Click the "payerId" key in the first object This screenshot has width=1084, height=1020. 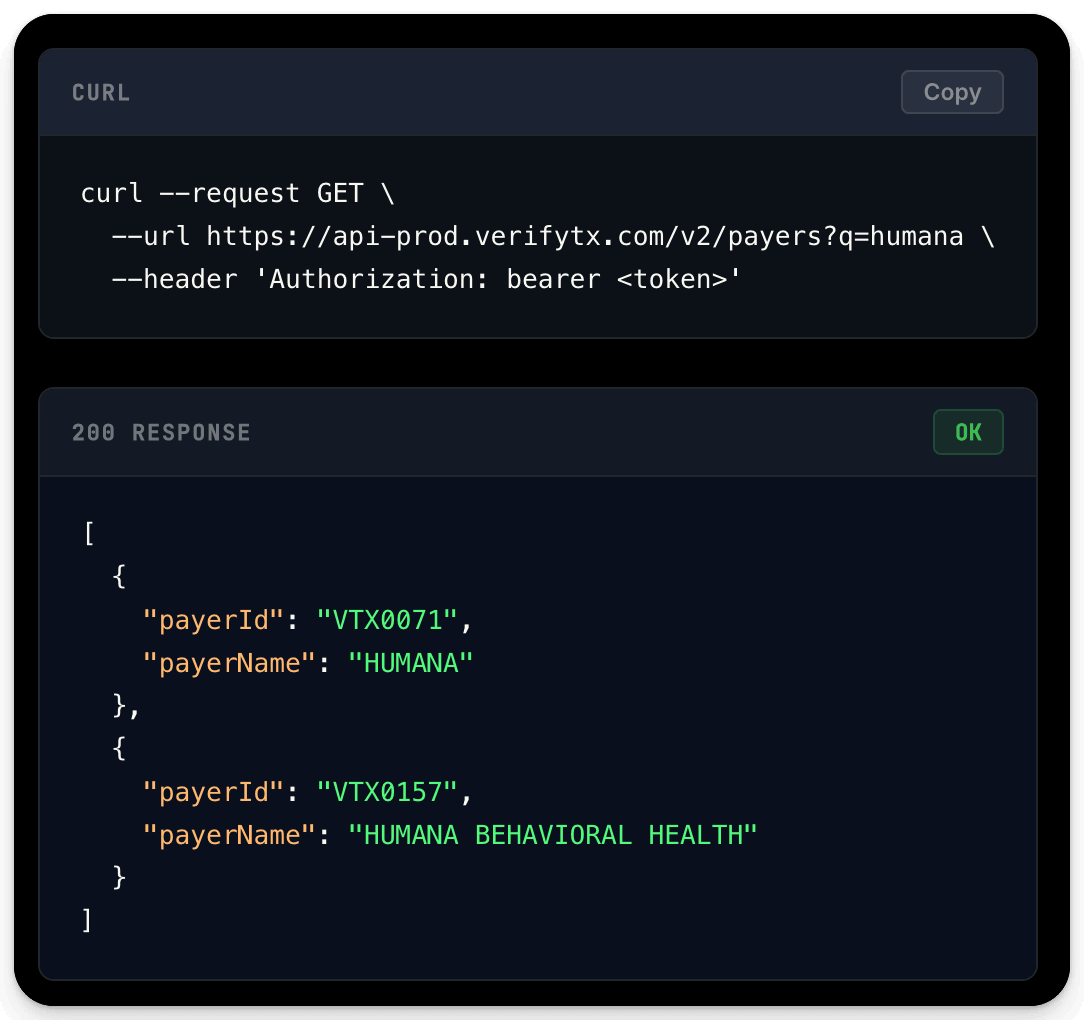(x=213, y=620)
